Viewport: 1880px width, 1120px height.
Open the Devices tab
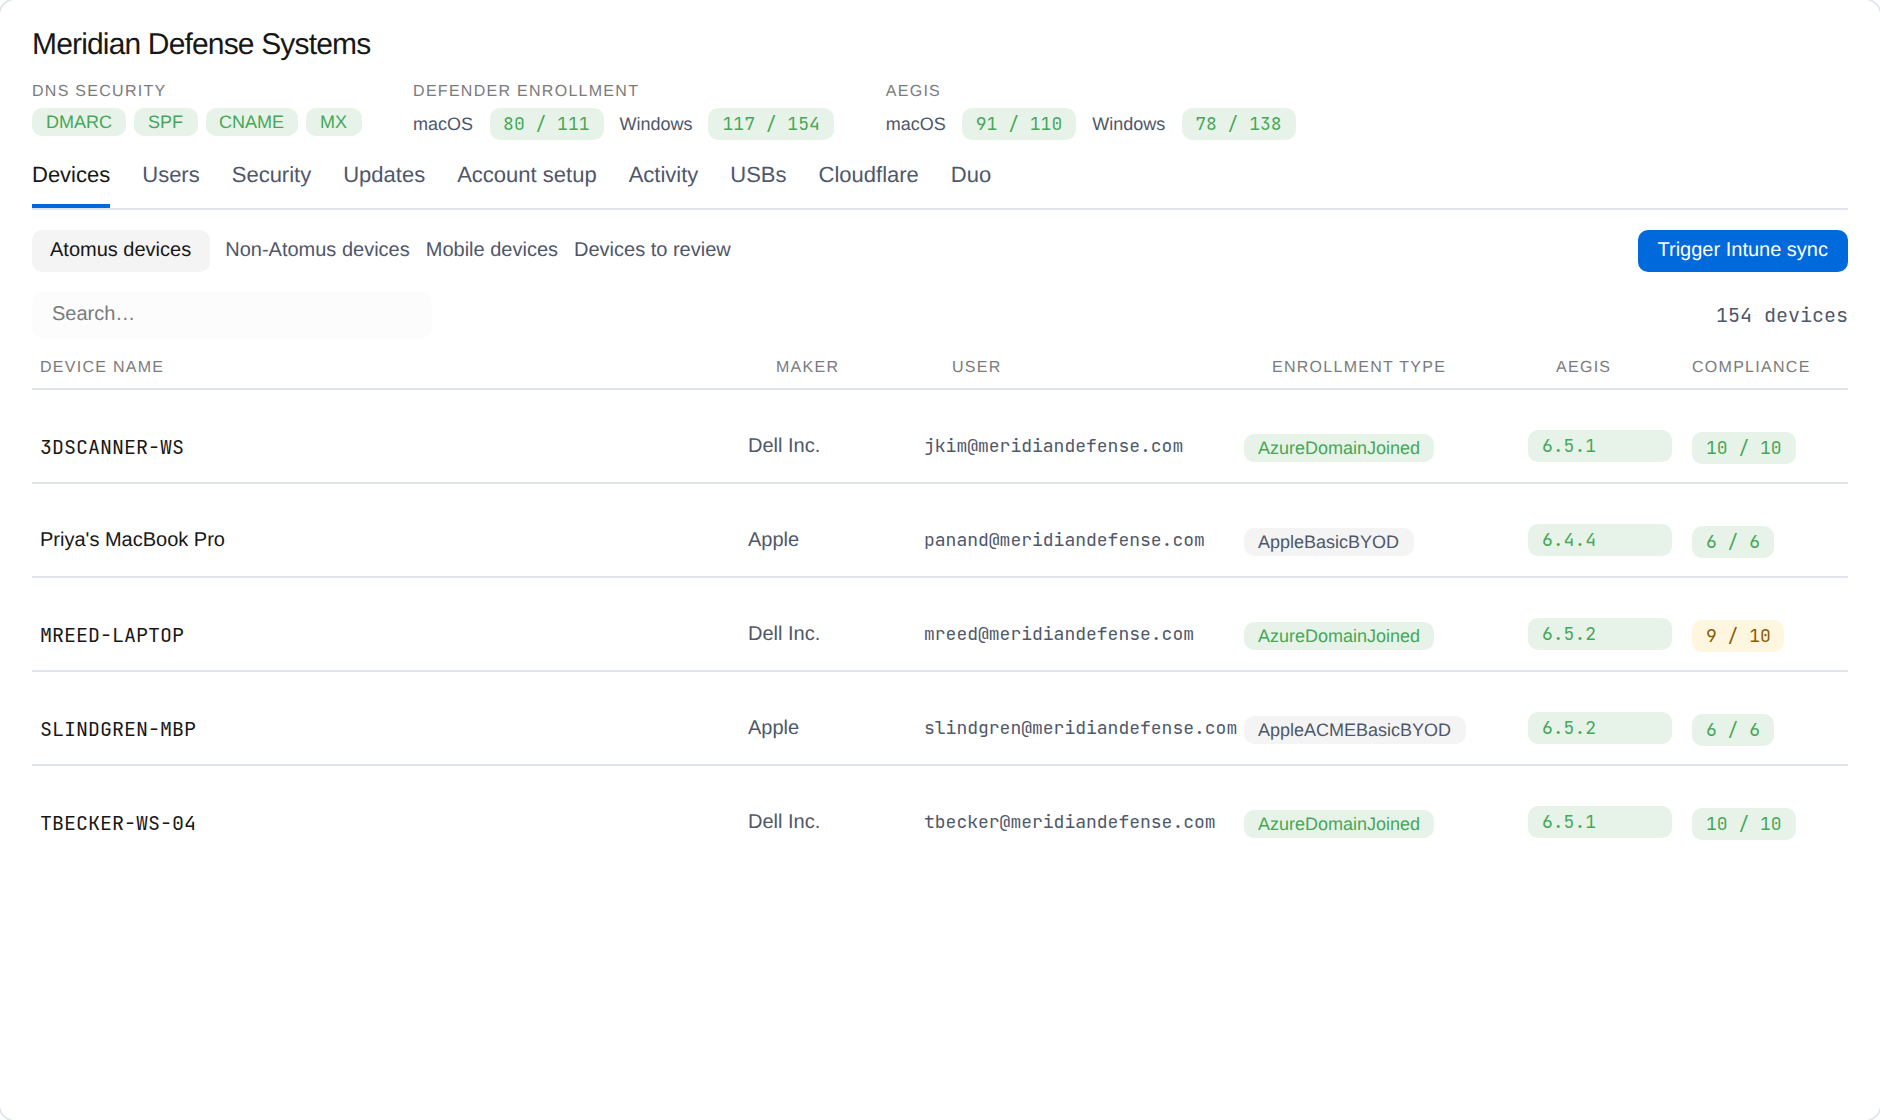tap(71, 175)
